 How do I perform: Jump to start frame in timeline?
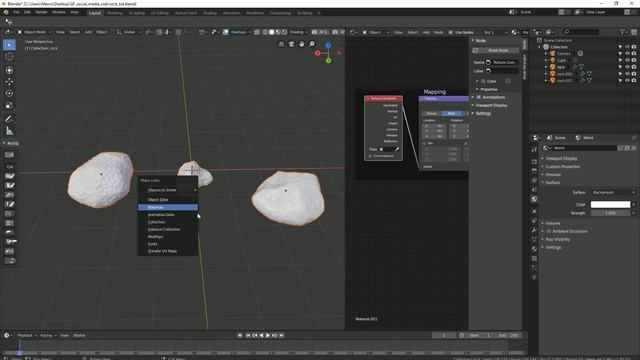click(248, 335)
